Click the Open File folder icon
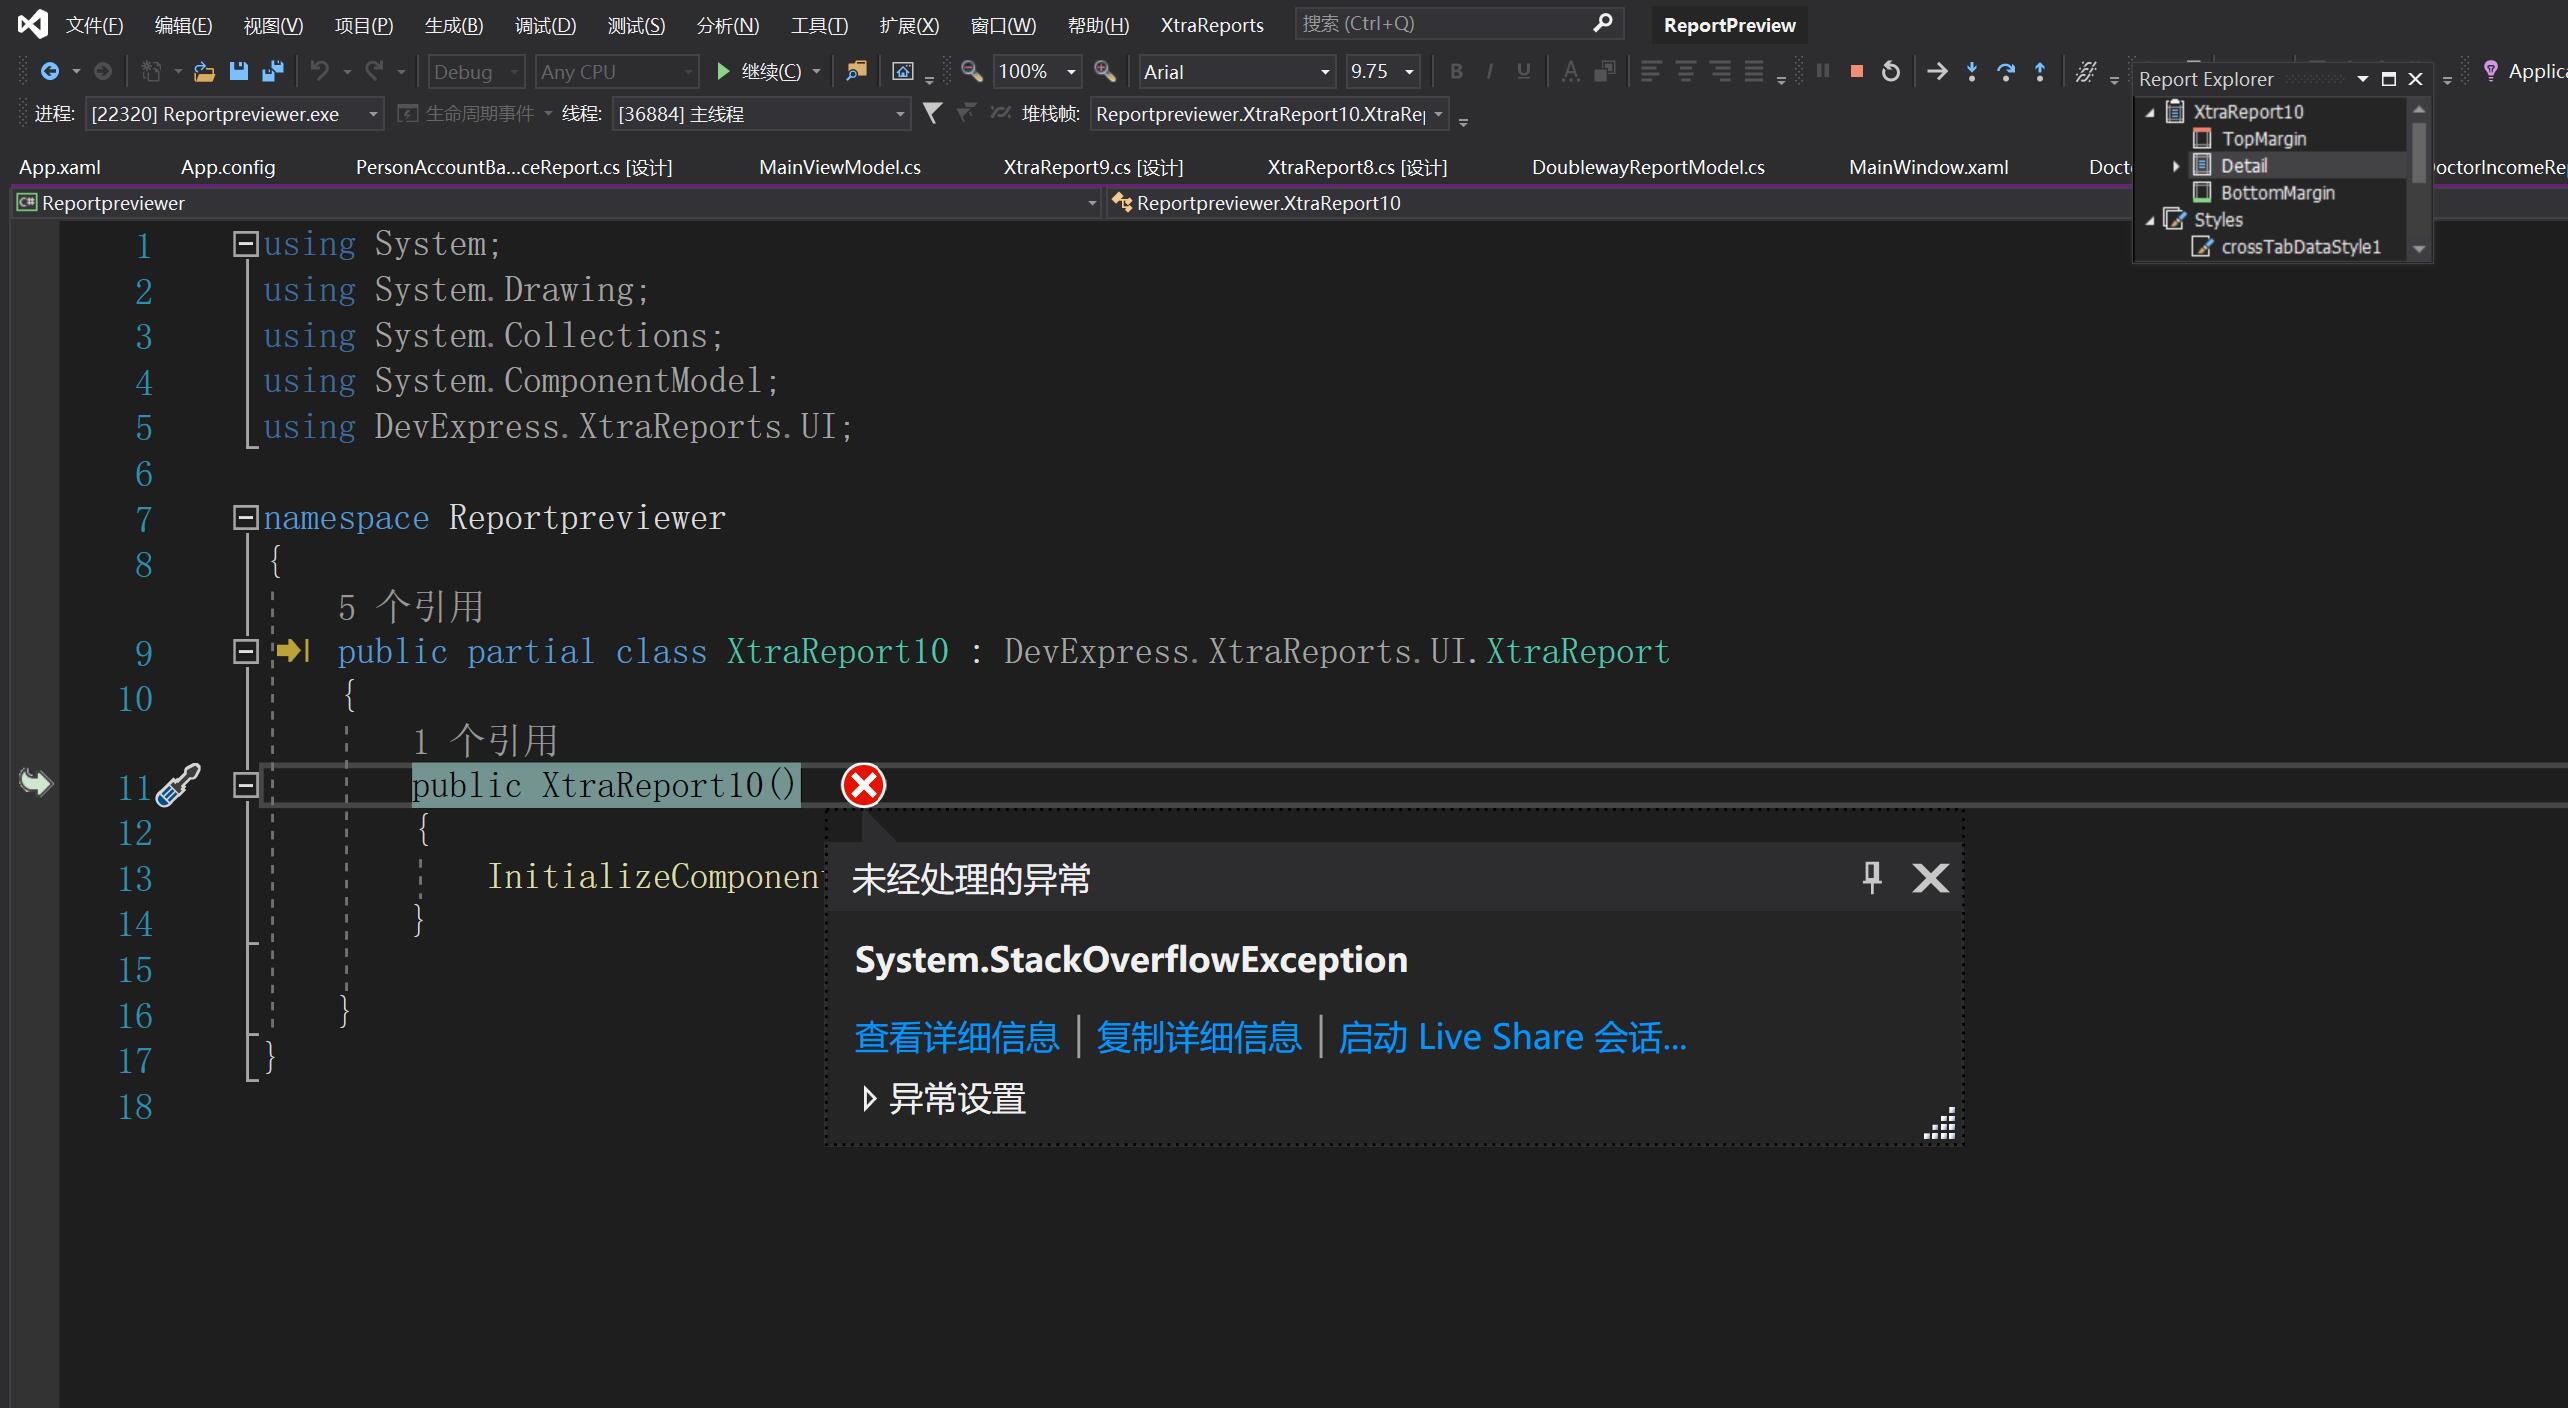The image size is (2568, 1408). pos(204,71)
